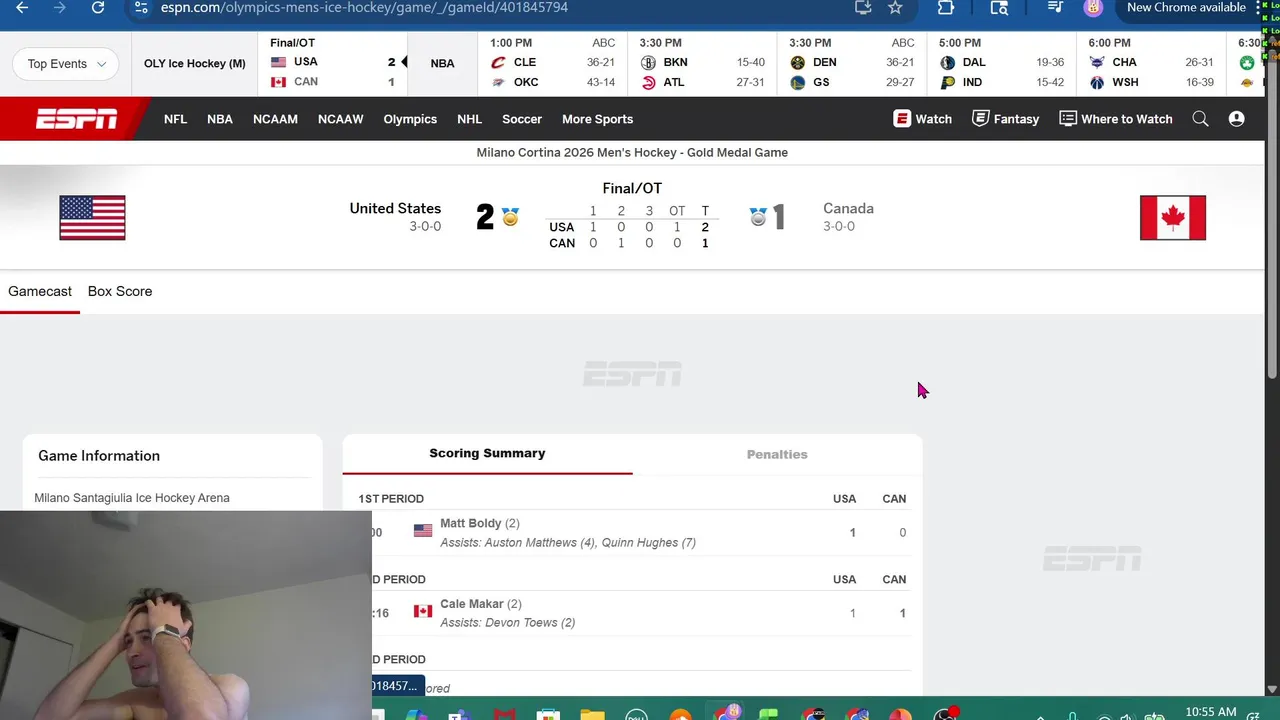Open the CLE vs OKC 1:00 PM game
The width and height of the screenshot is (1280, 720).
(x=553, y=64)
